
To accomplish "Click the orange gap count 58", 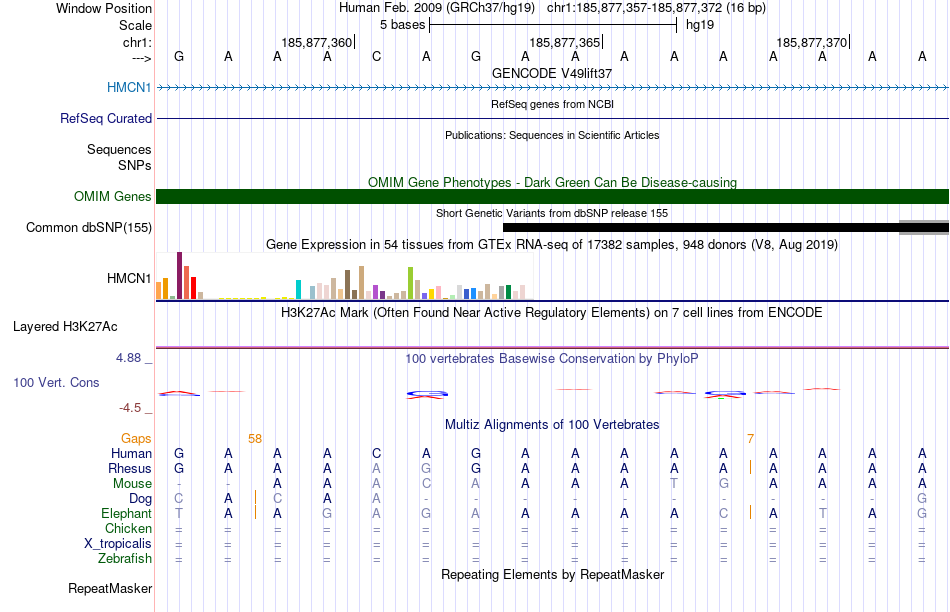I will (x=255, y=439).
